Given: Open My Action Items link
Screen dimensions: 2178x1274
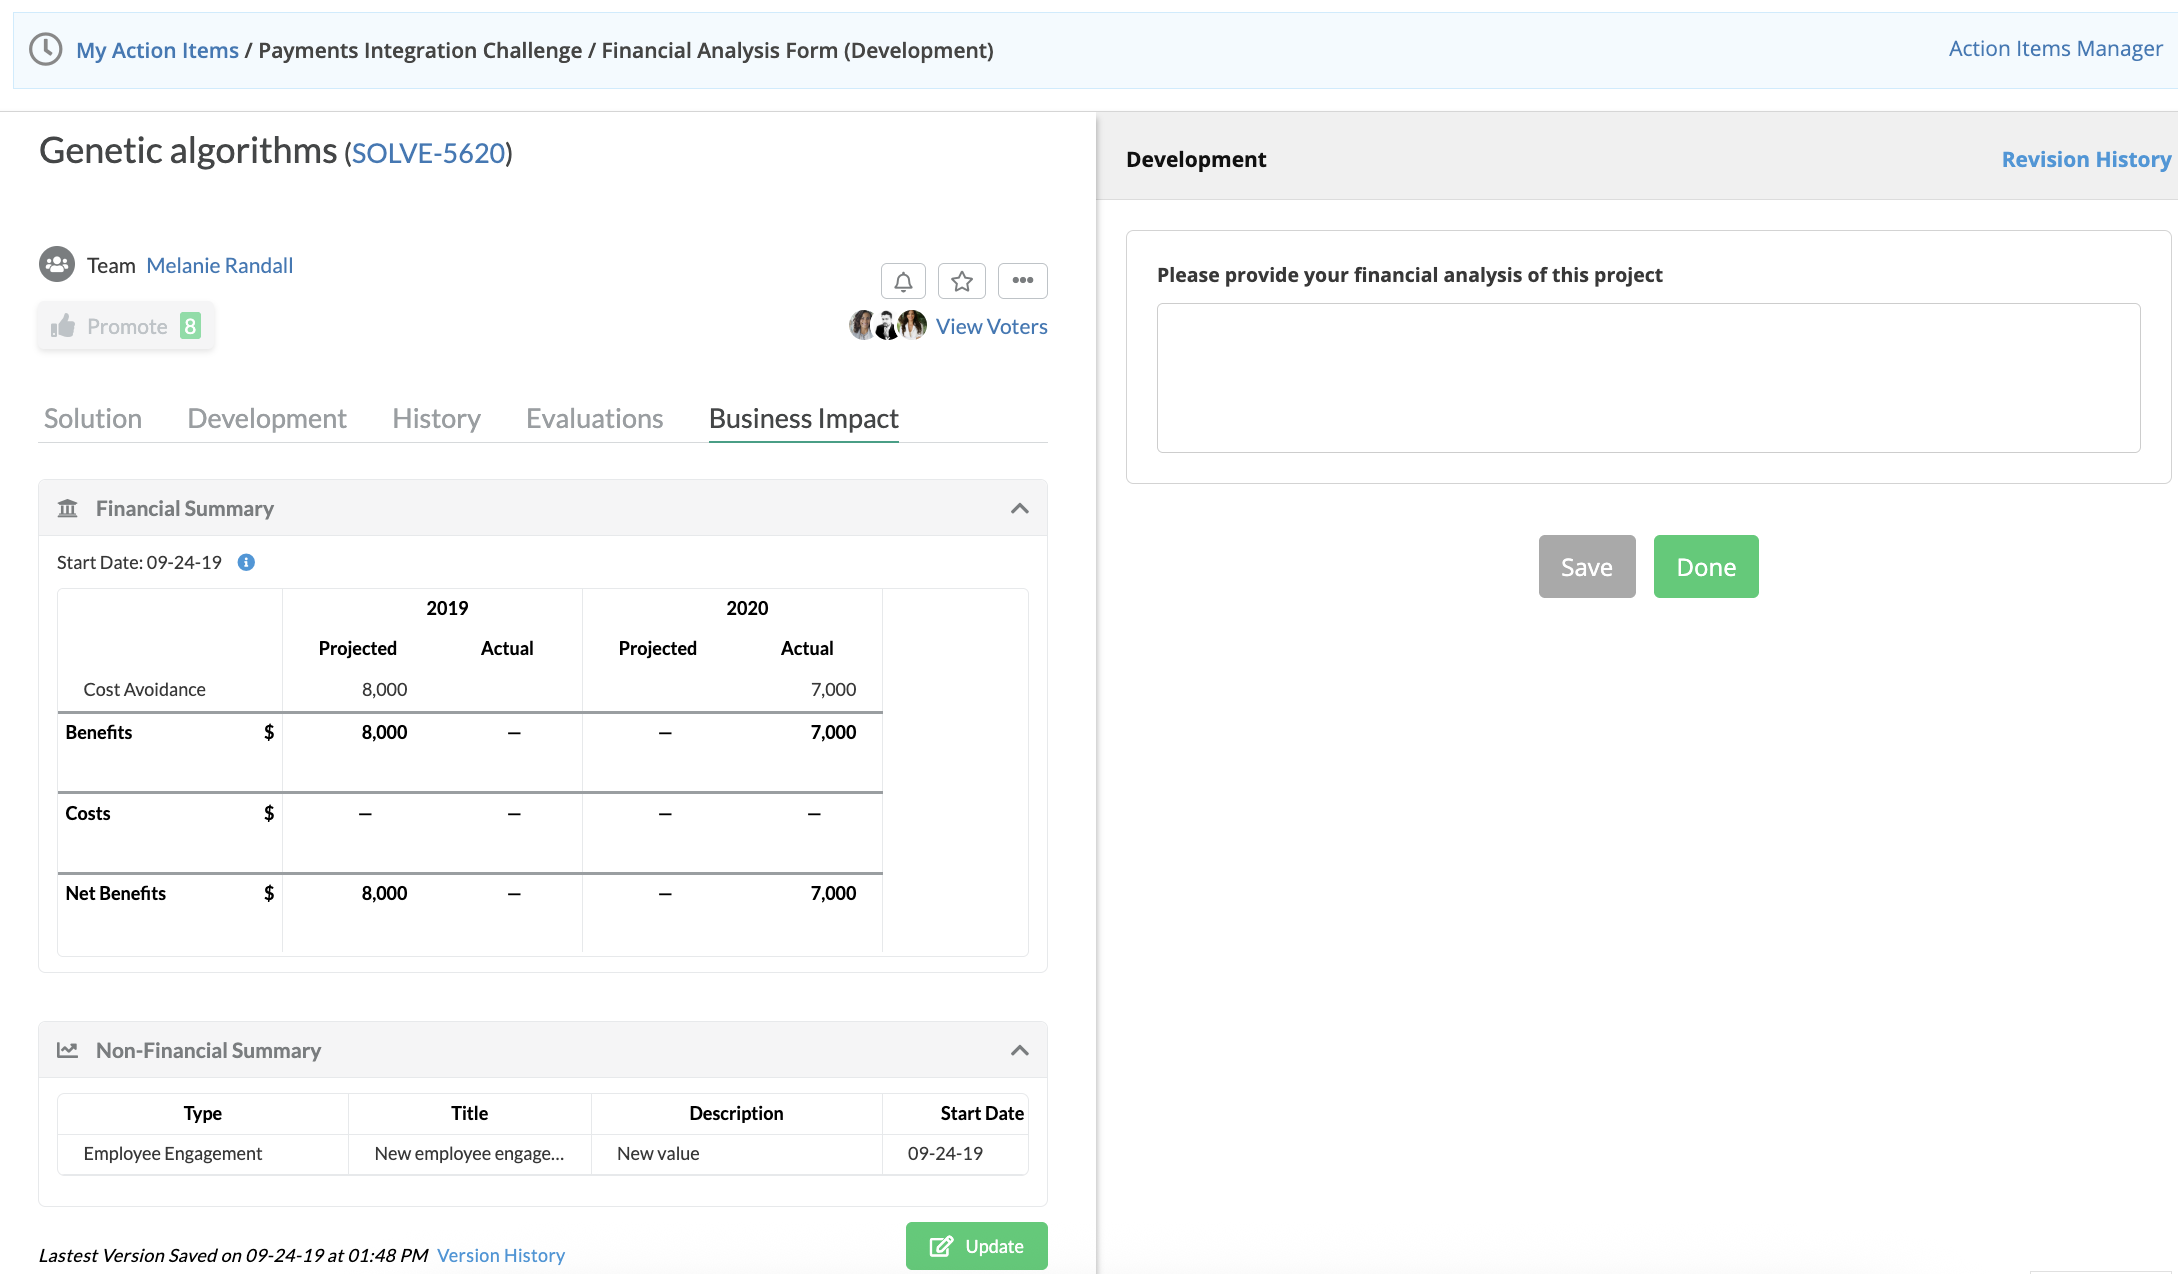Looking at the screenshot, I should [x=158, y=50].
